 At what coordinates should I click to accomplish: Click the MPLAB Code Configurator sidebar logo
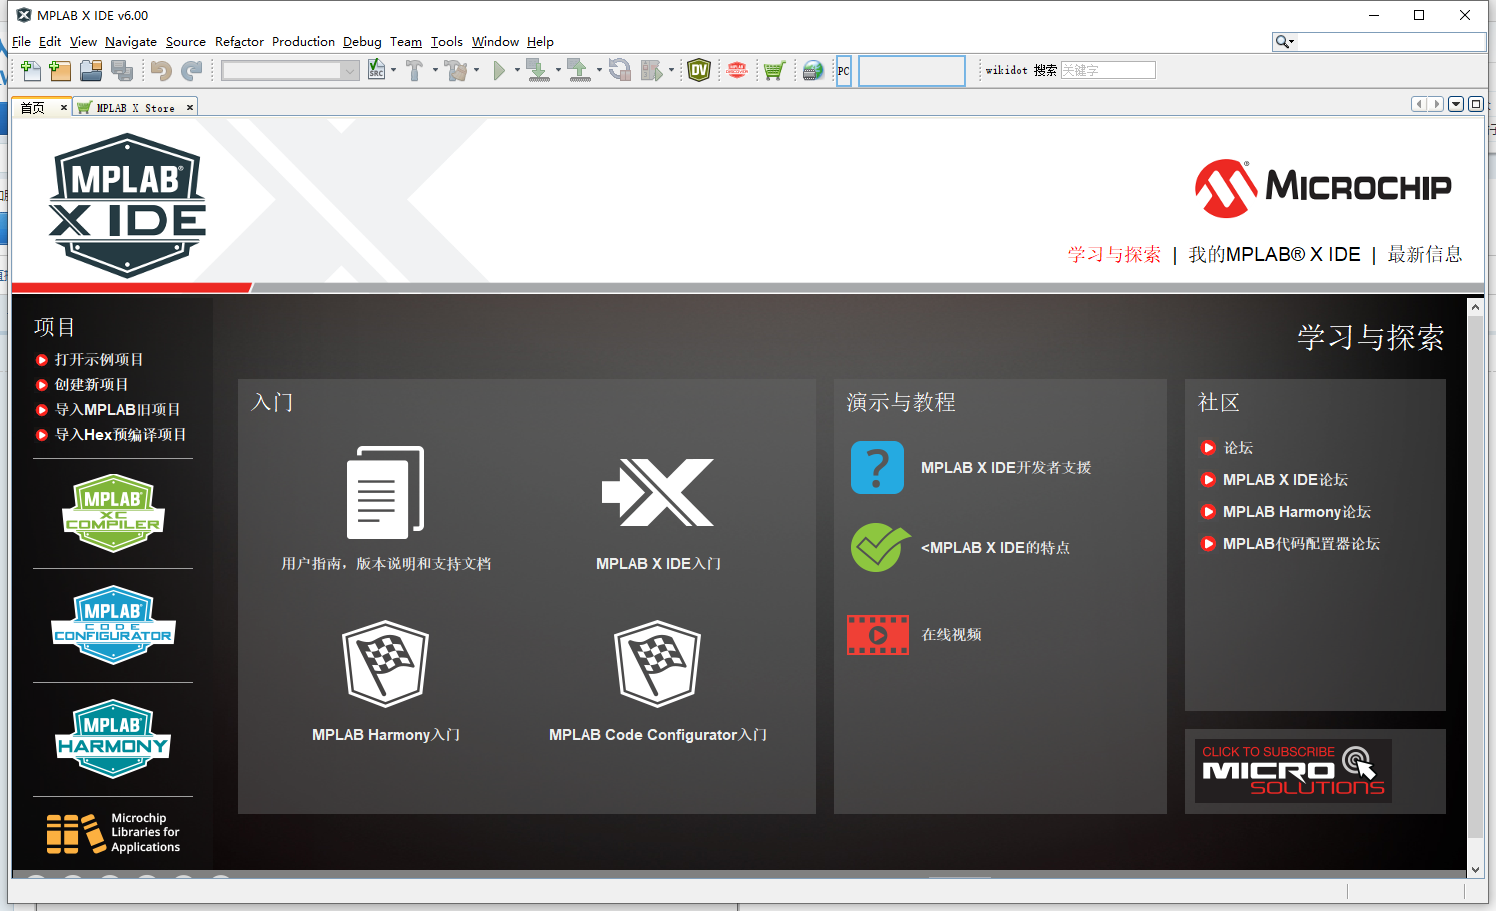coord(113,625)
